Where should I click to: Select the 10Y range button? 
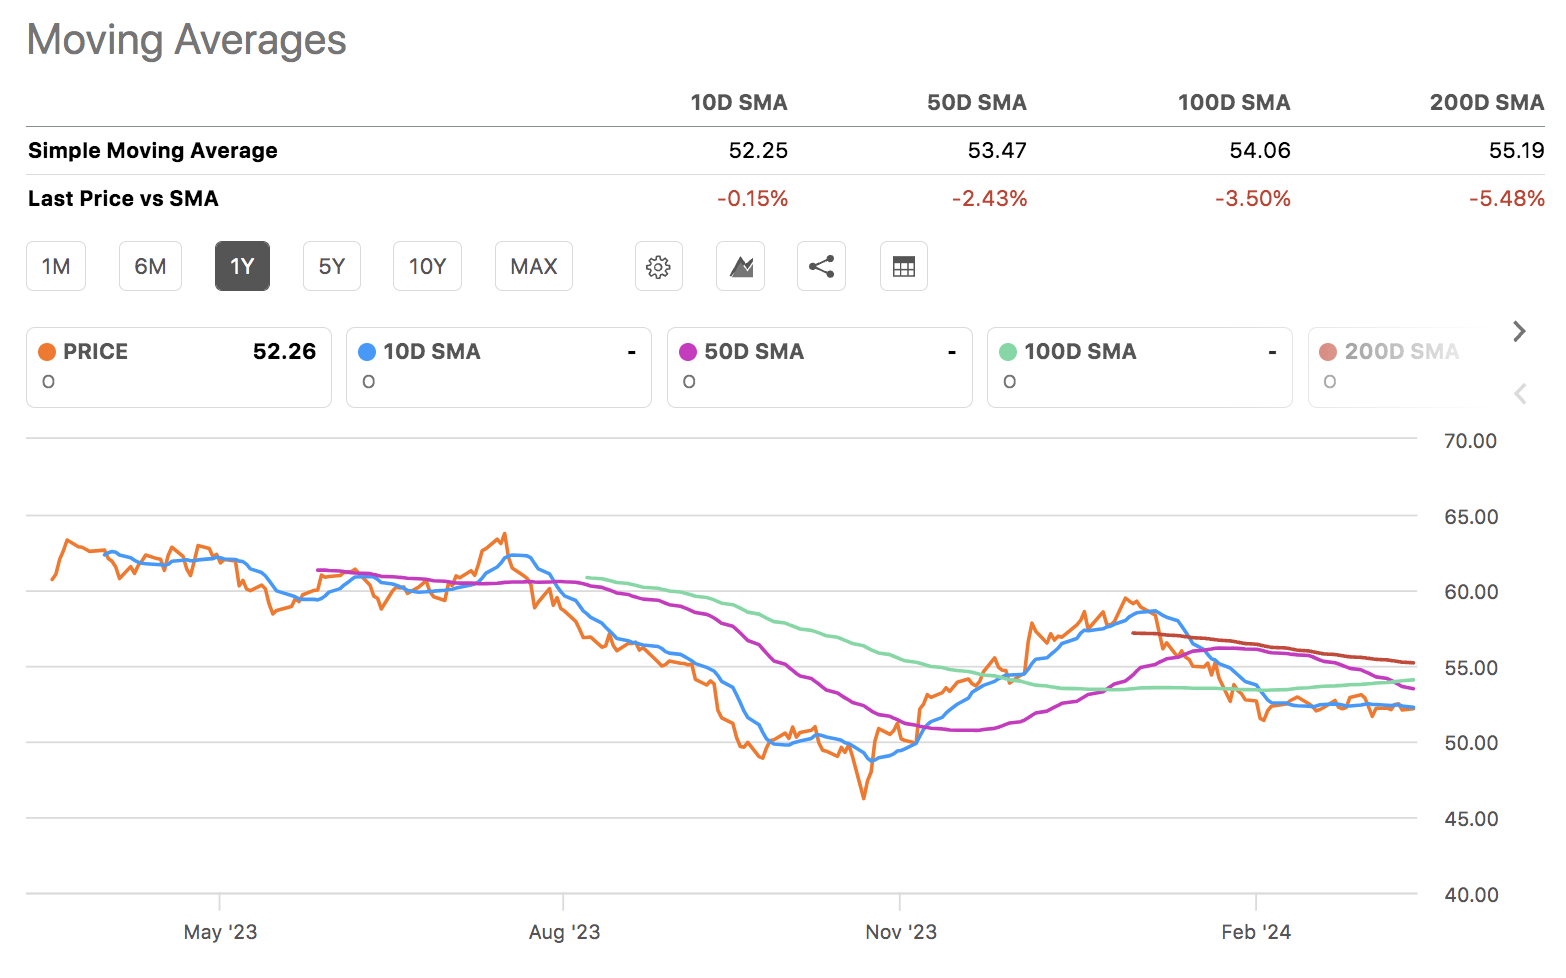pyautogui.click(x=427, y=266)
